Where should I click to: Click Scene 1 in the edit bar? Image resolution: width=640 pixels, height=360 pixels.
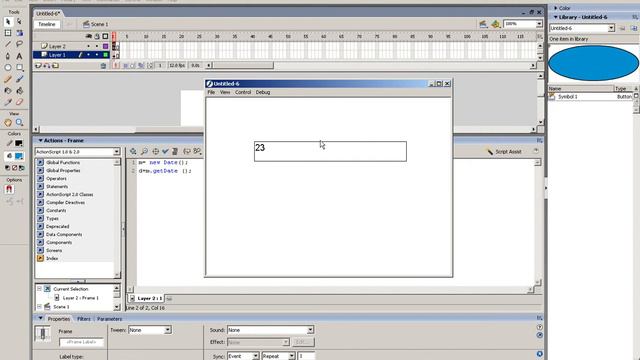point(96,24)
